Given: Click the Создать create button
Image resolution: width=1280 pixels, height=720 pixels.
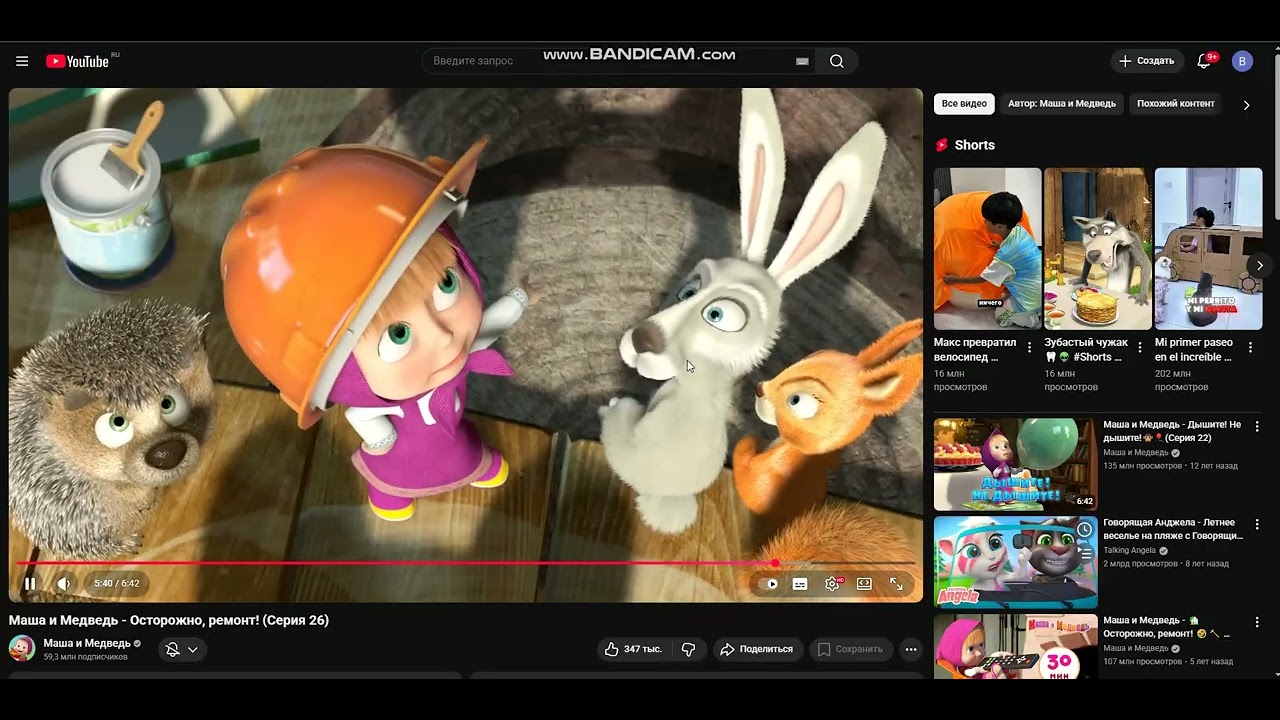Looking at the screenshot, I should tap(1147, 61).
